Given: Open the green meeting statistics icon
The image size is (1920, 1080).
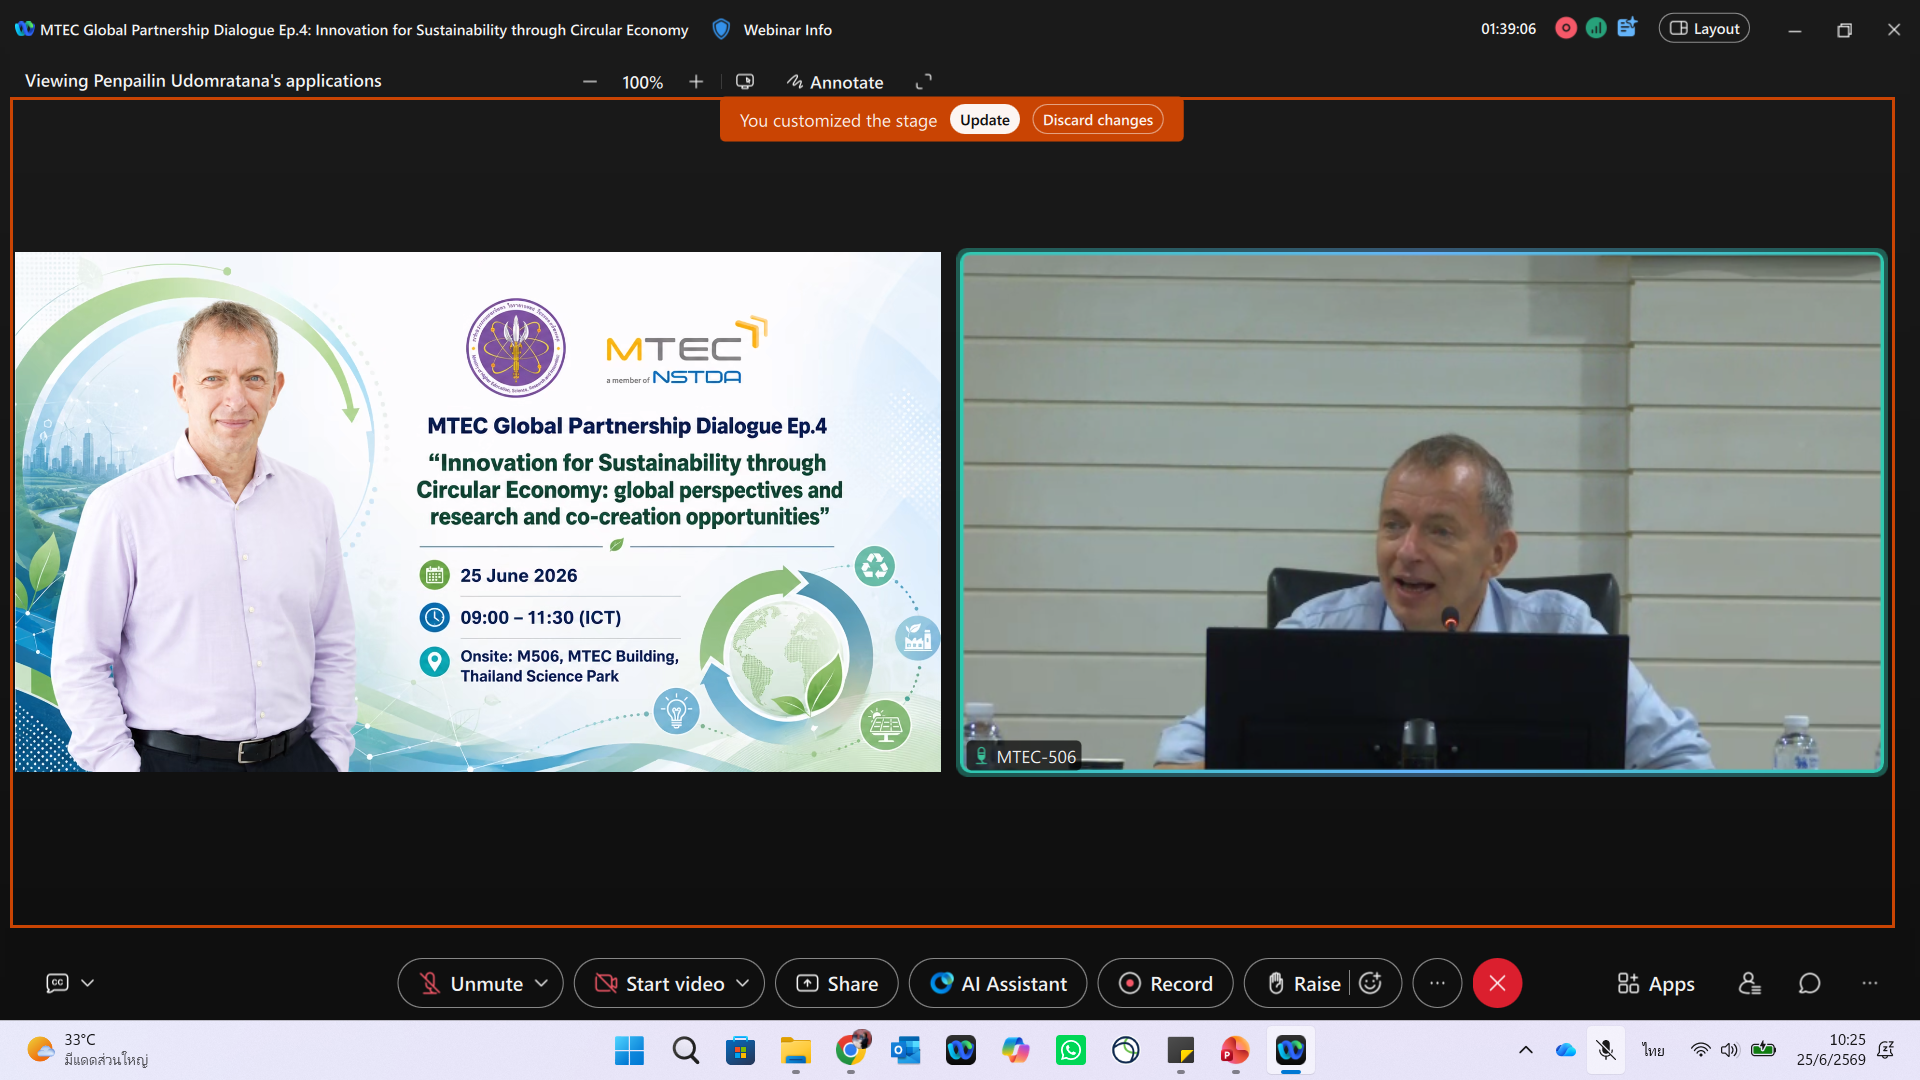Looking at the screenshot, I should point(1596,29).
